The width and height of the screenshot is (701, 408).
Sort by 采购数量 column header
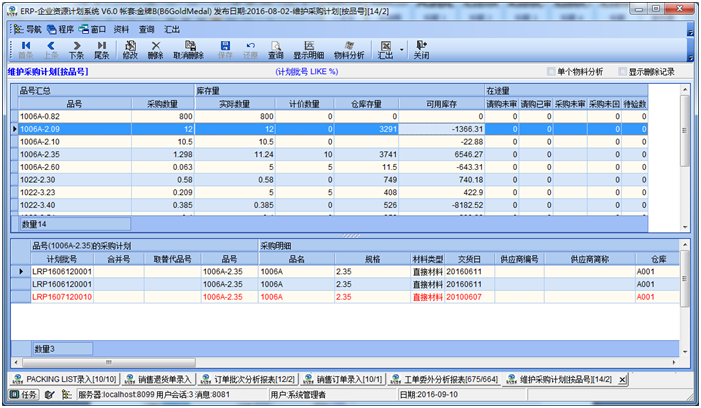pos(163,104)
